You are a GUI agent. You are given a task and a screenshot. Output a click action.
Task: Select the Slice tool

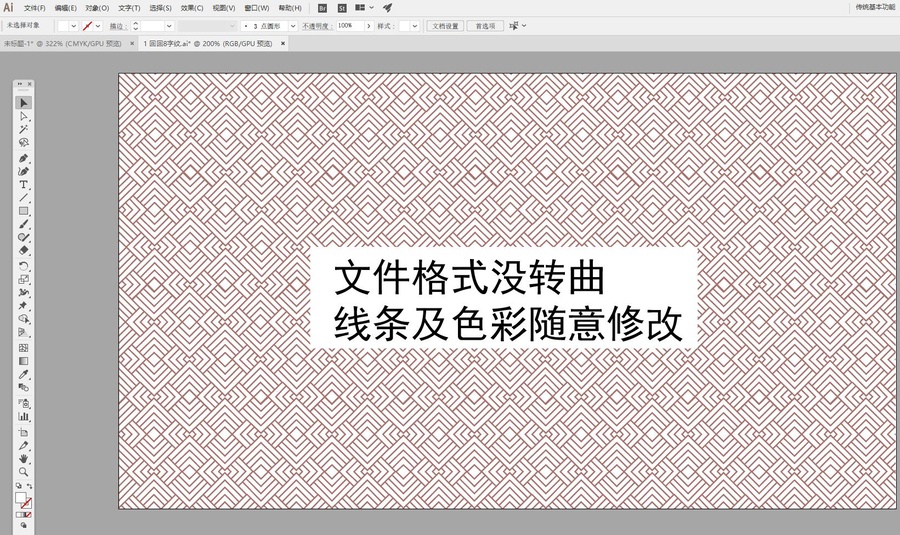[x=24, y=445]
